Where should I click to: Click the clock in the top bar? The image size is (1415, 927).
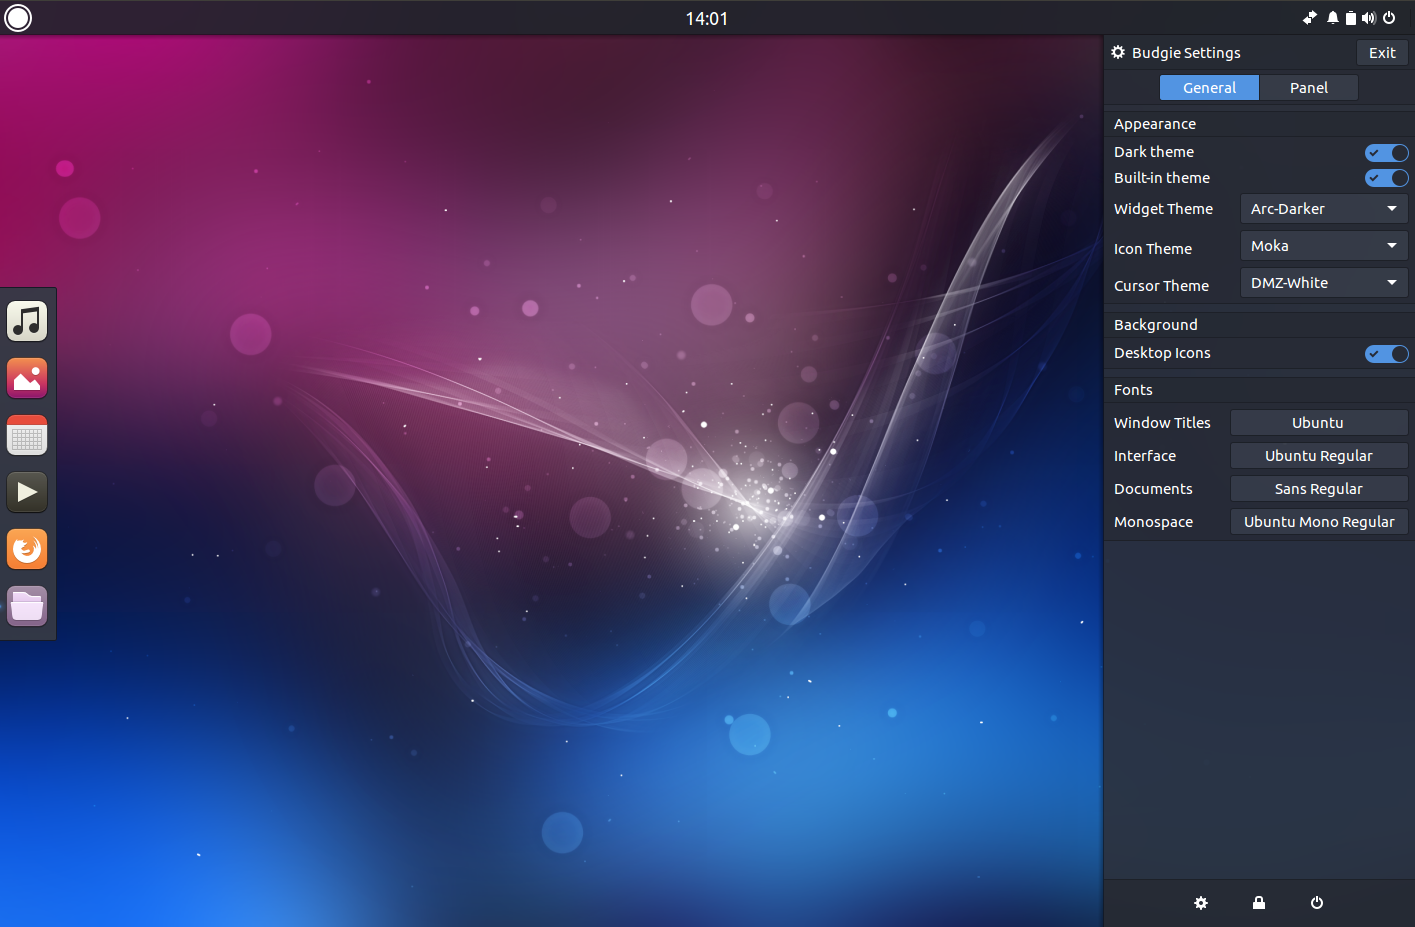tap(707, 17)
